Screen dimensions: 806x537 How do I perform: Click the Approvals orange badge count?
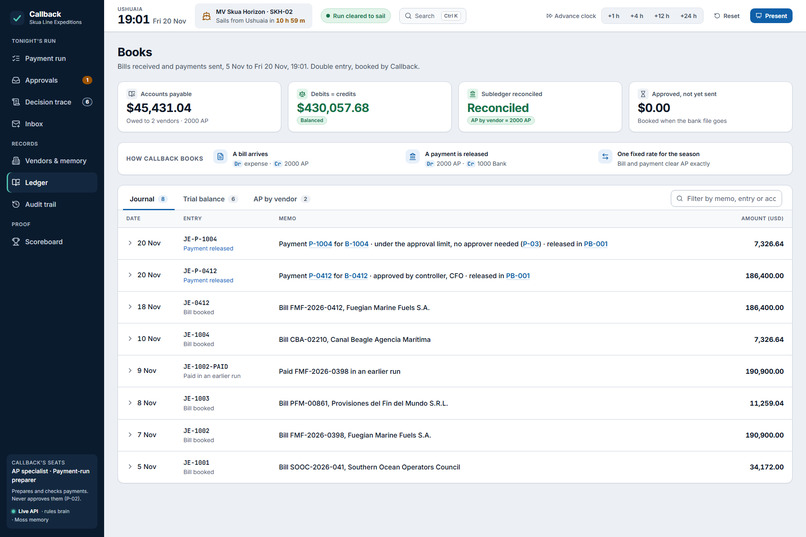(x=87, y=80)
